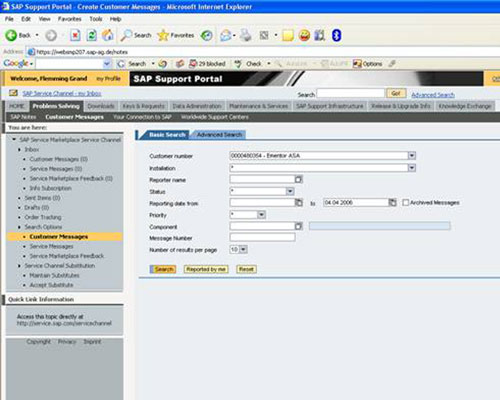The image size is (500, 400).
Task: Print the page with printer icon
Action: (x=246, y=35)
